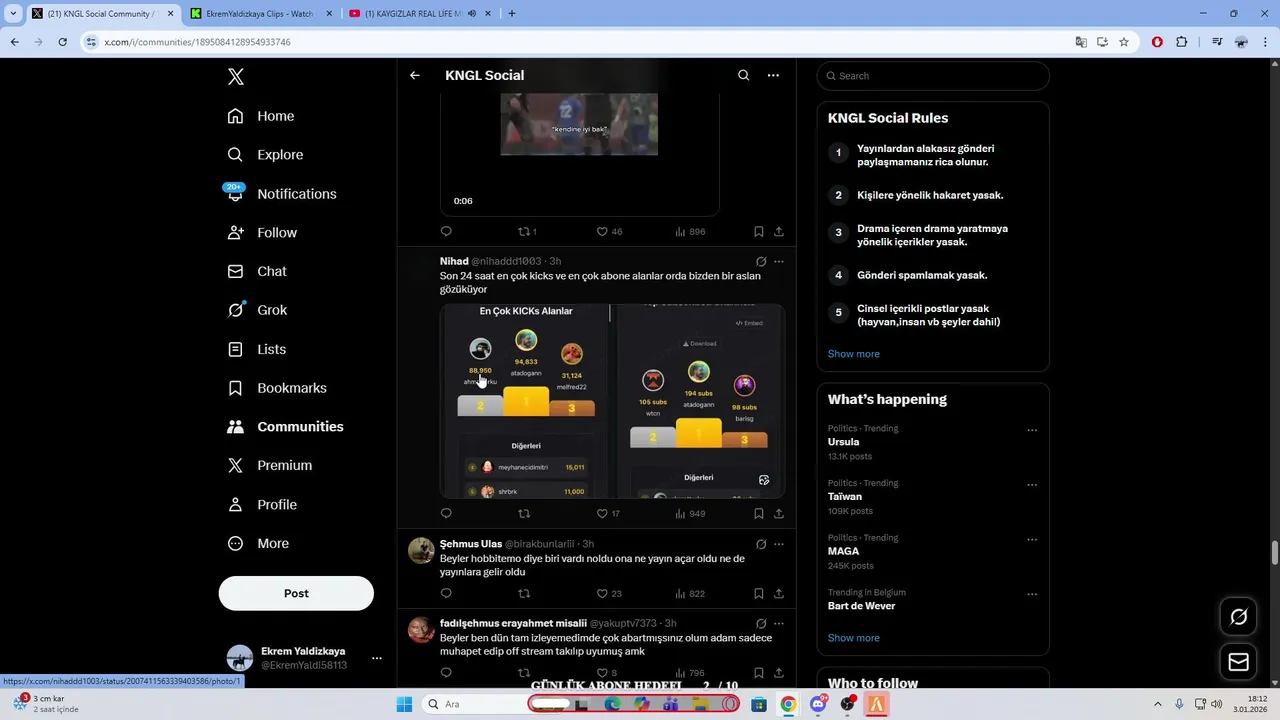Open Nihad's profile name link
1280x720 pixels.
coord(454,261)
